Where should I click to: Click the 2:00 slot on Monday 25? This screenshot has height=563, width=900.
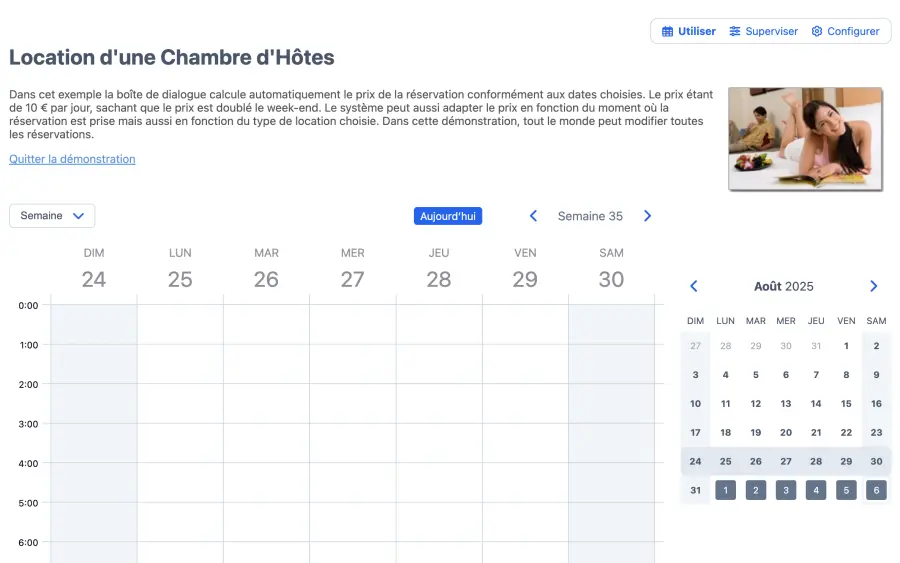pos(180,403)
